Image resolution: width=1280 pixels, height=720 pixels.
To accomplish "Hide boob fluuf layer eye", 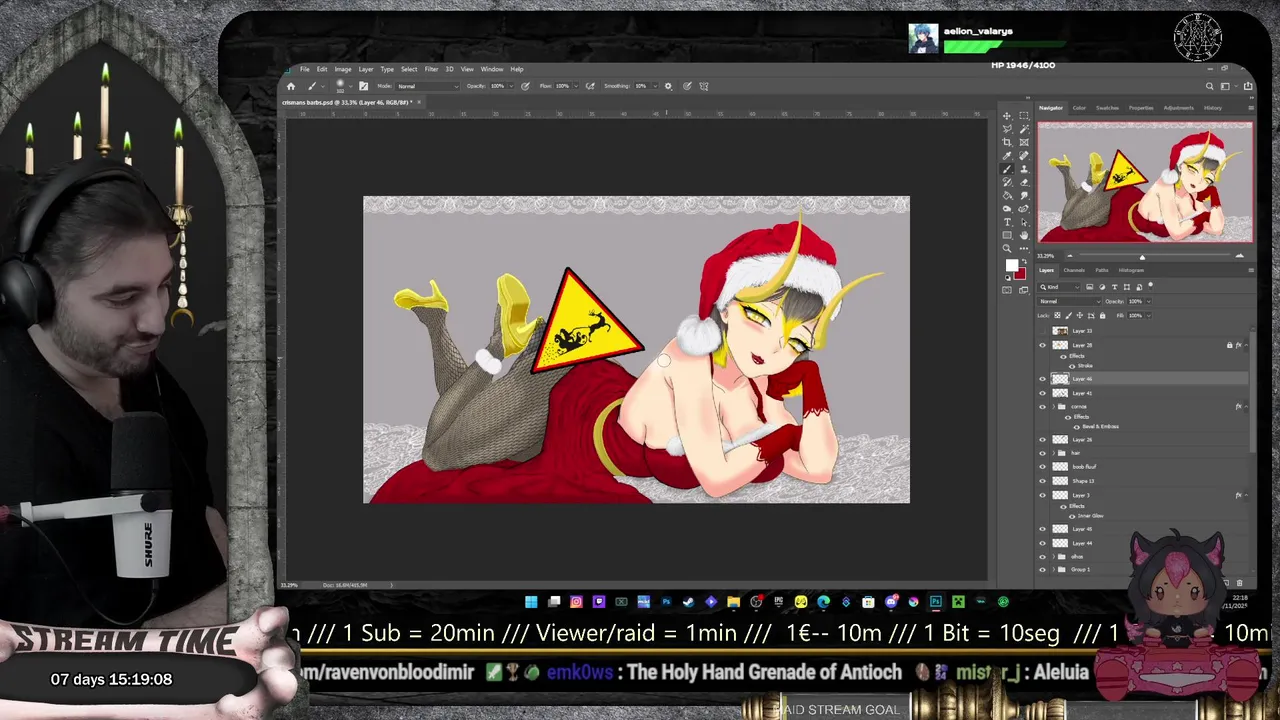I will pyautogui.click(x=1042, y=467).
